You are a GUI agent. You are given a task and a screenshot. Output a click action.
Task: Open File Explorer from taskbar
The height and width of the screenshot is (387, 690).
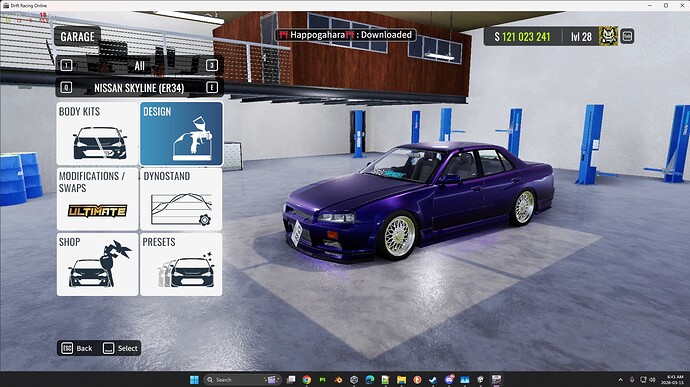401,380
